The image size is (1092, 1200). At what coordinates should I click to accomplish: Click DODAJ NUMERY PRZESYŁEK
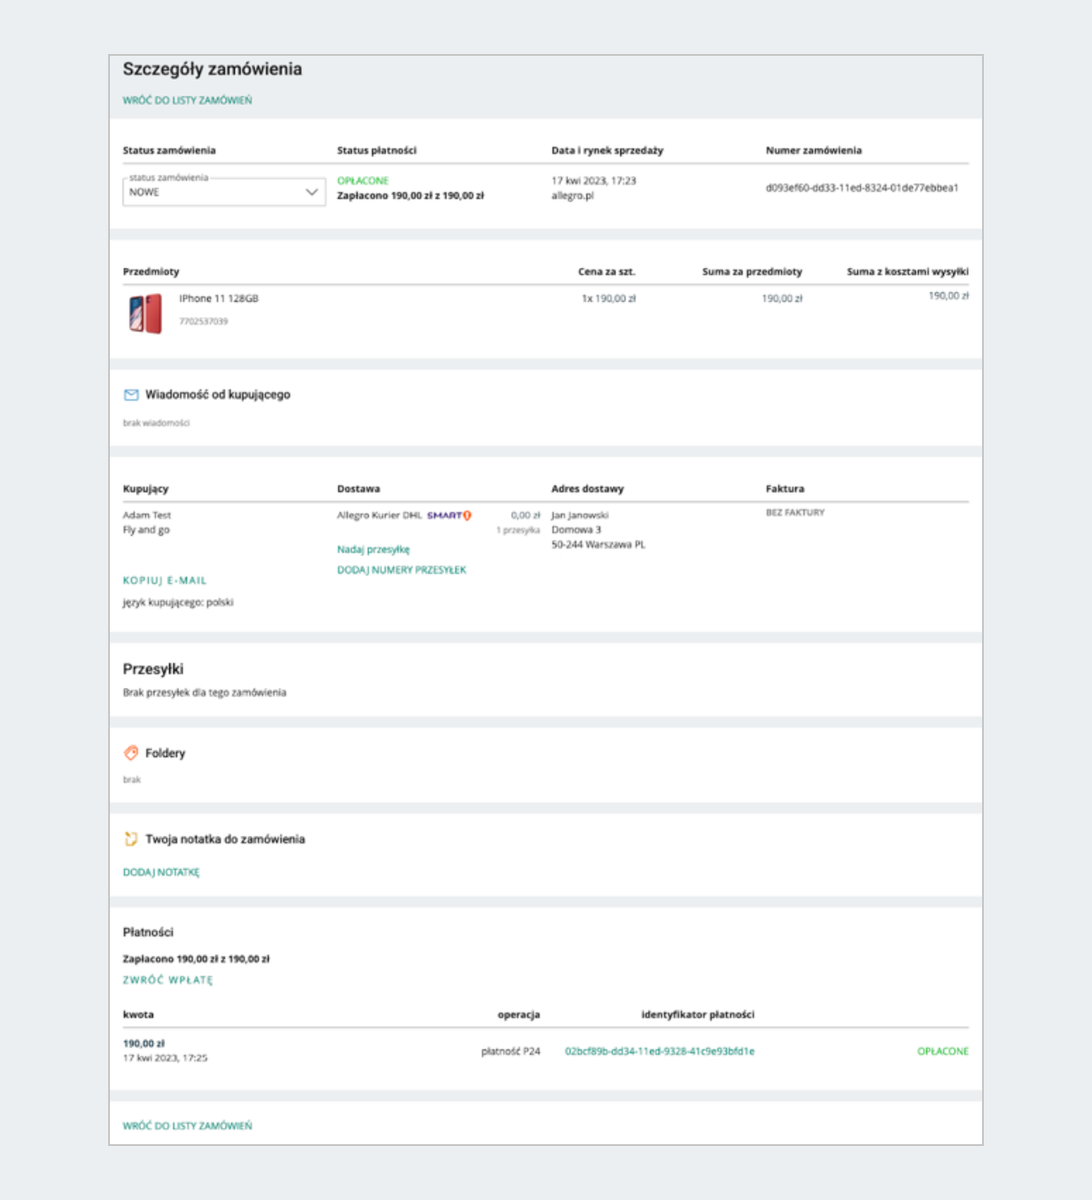click(x=402, y=570)
